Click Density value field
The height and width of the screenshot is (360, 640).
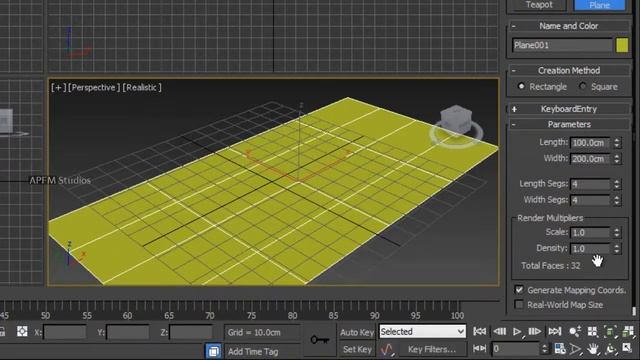coord(590,249)
